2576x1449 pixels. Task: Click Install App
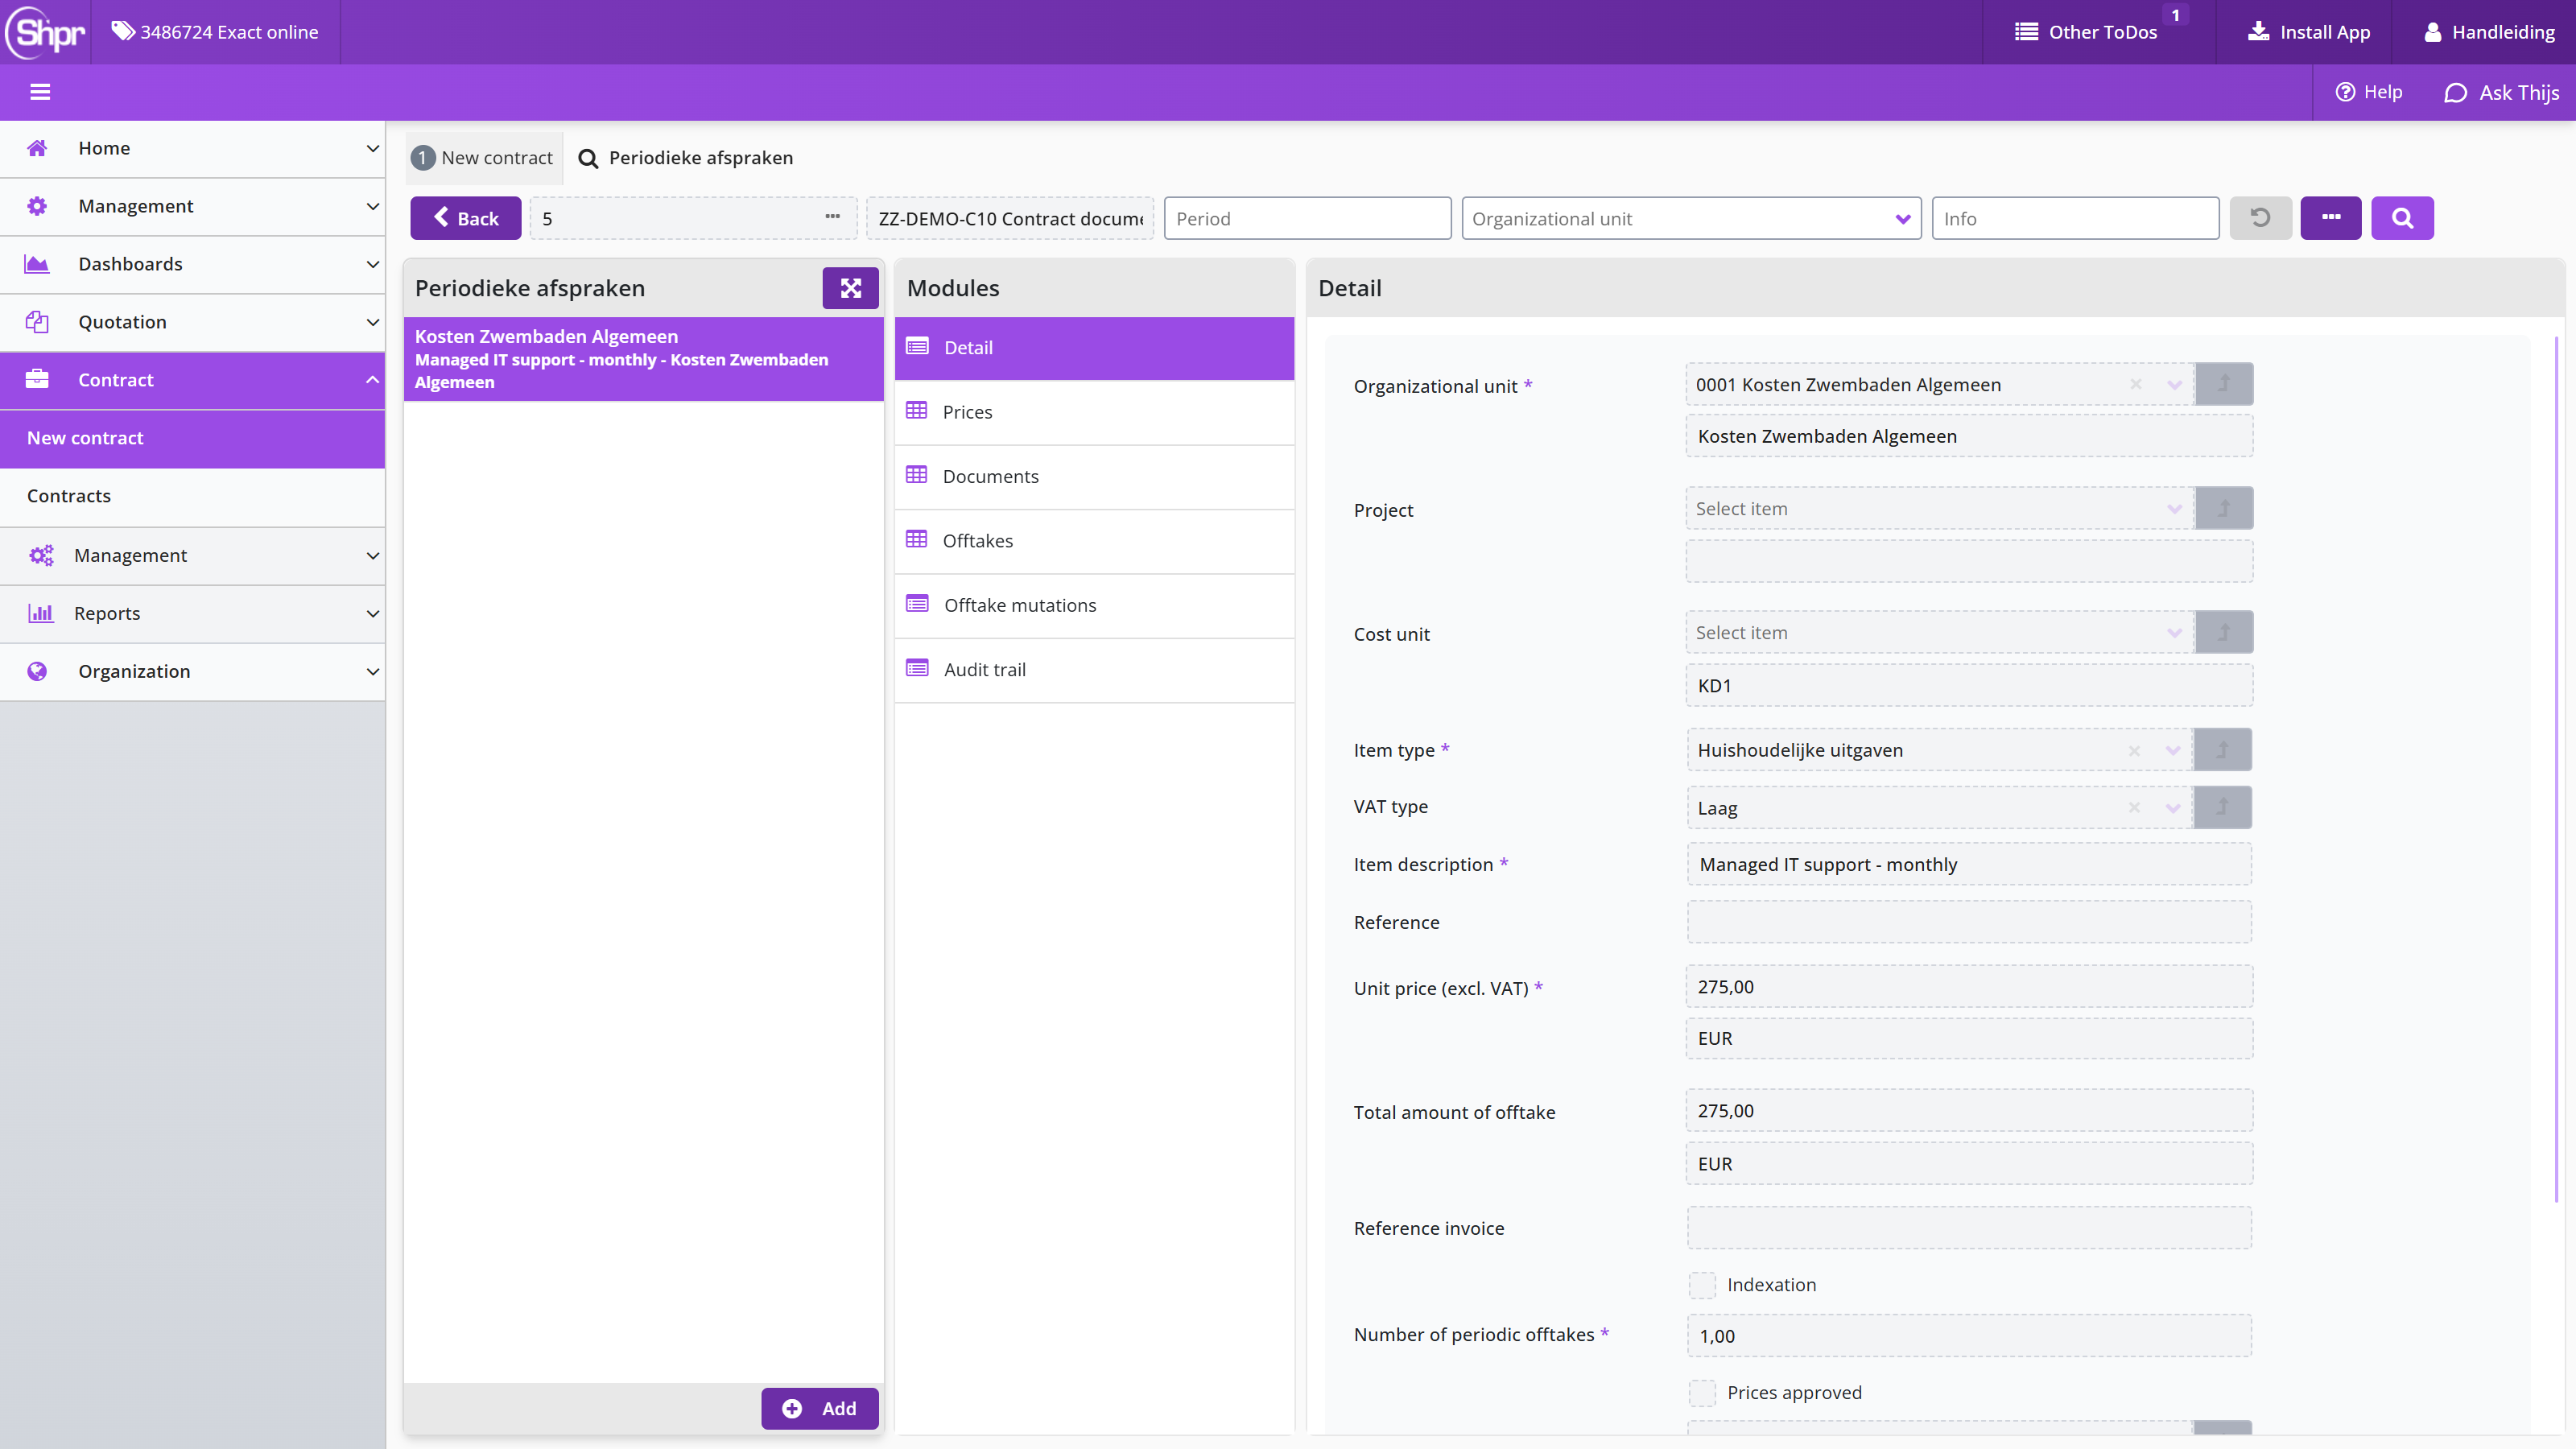point(2308,32)
